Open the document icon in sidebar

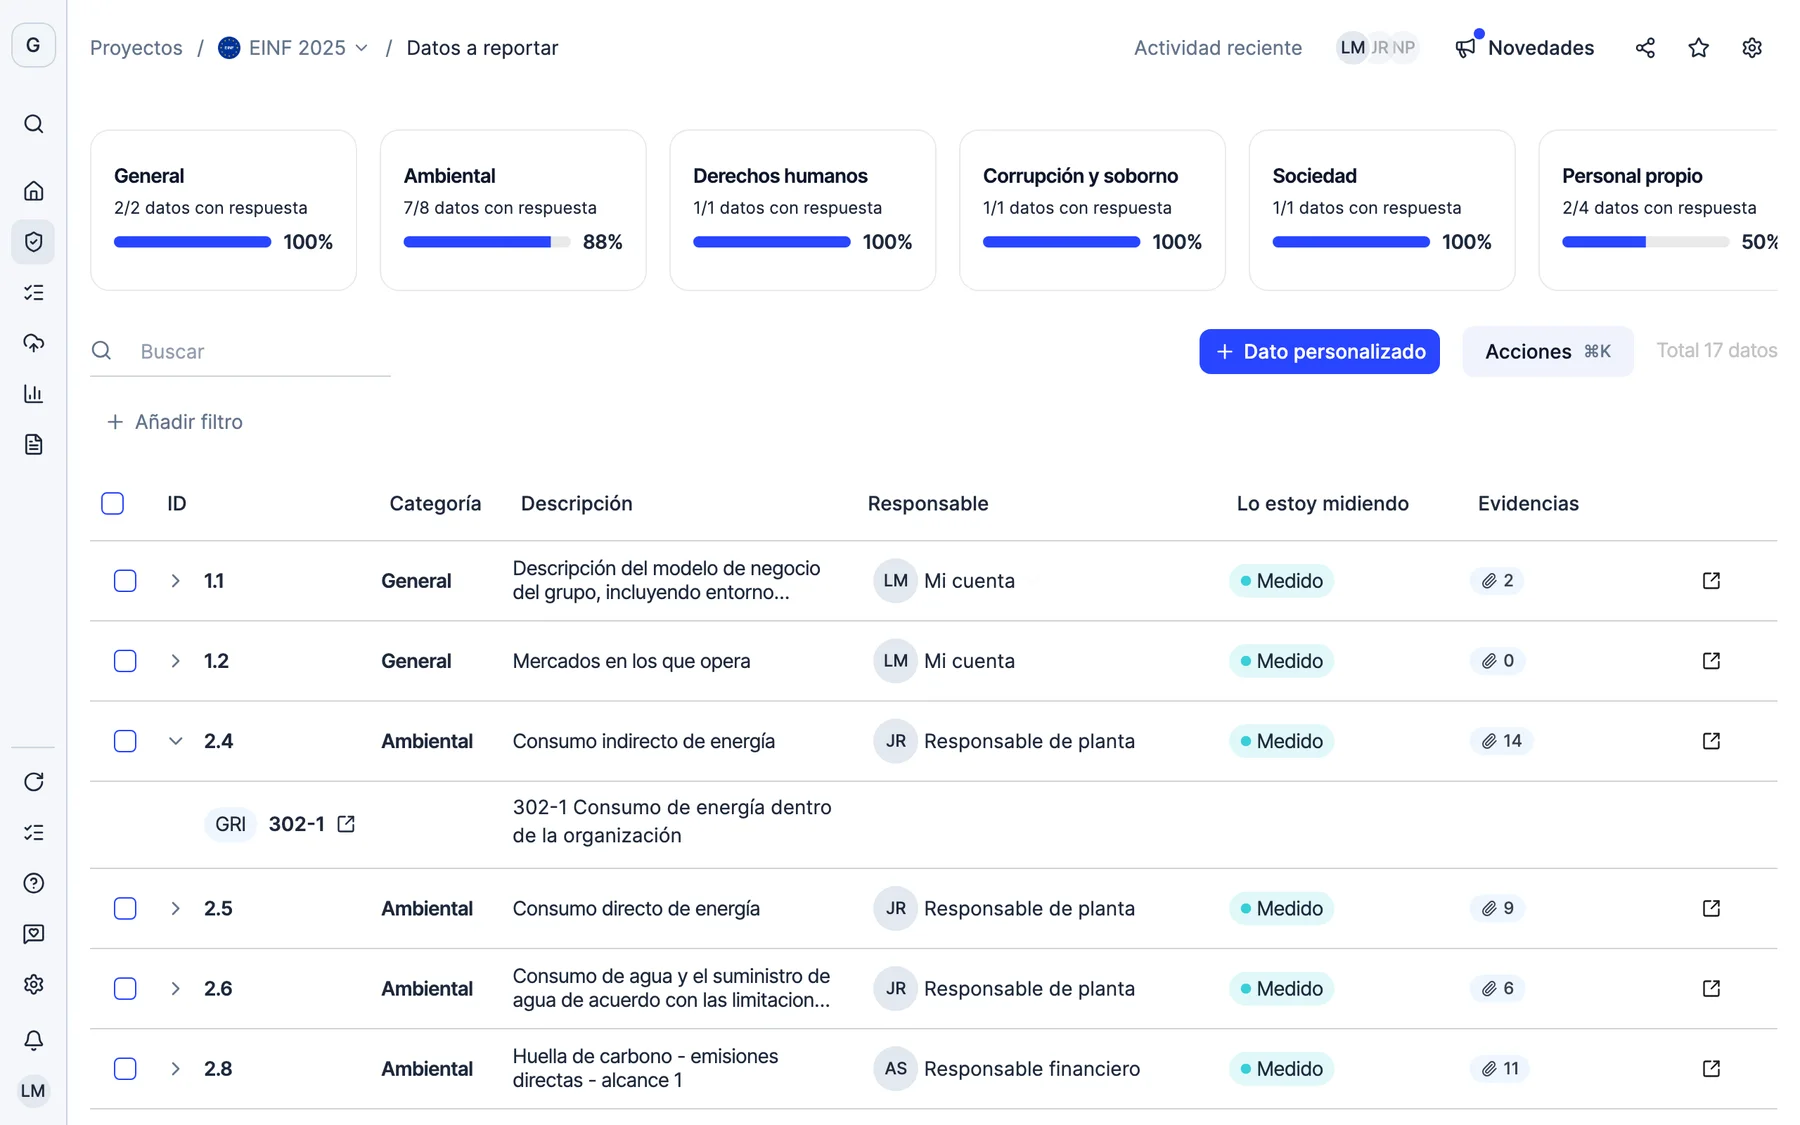(x=33, y=445)
